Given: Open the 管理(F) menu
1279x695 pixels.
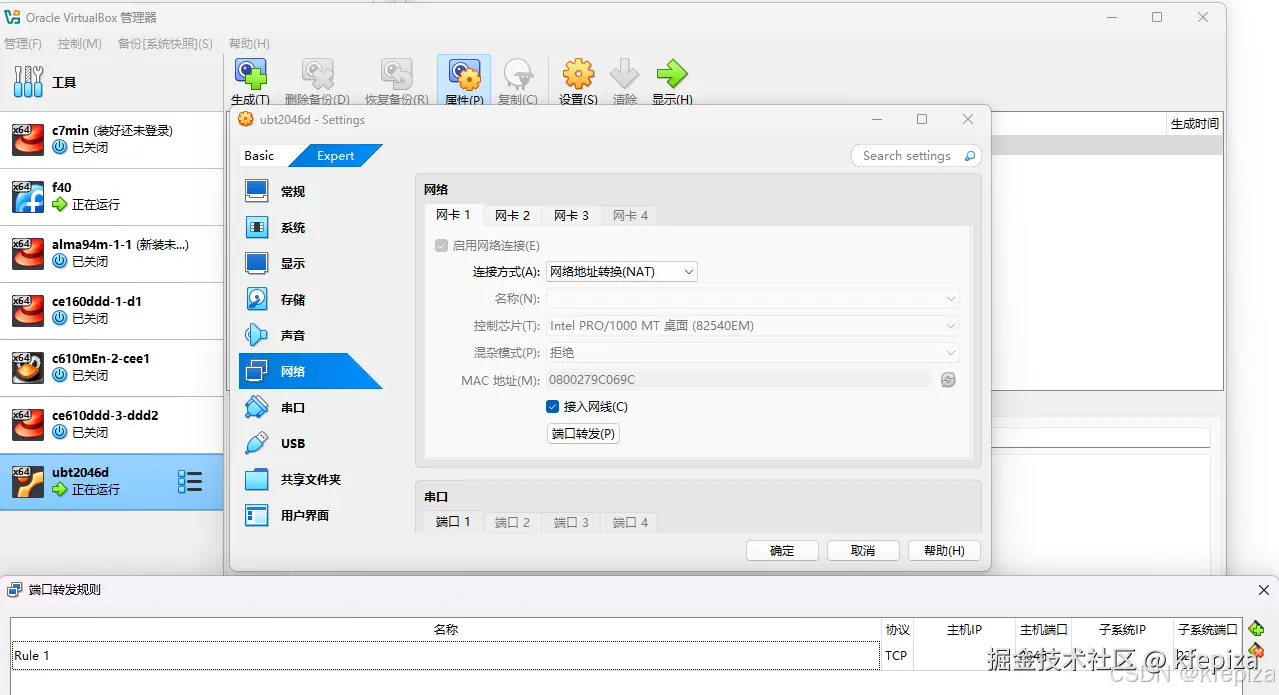Looking at the screenshot, I should tap(23, 44).
